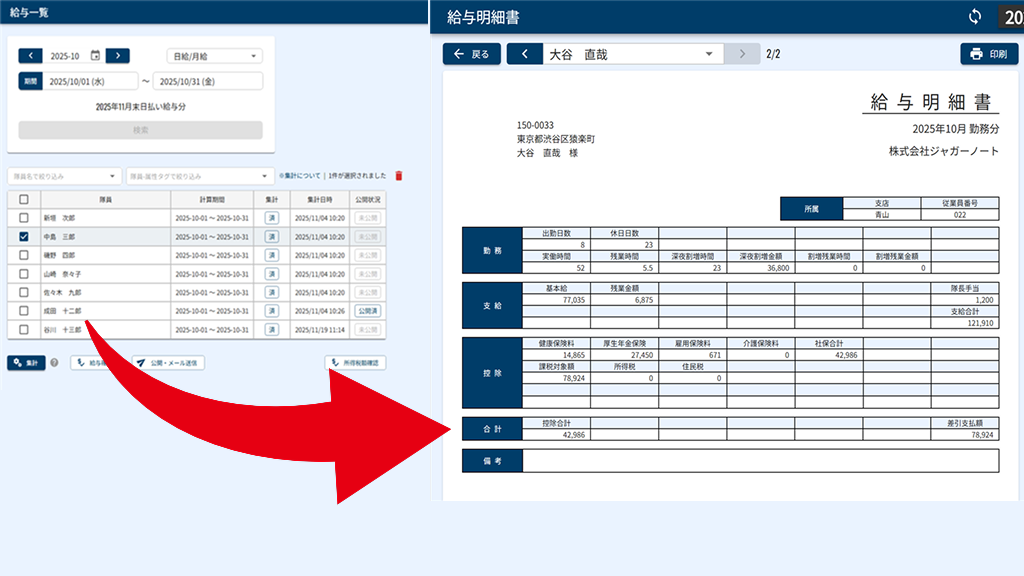1024x576 pixels.
Task: Open the attribute tag filter dropdown
Action: tap(199, 176)
